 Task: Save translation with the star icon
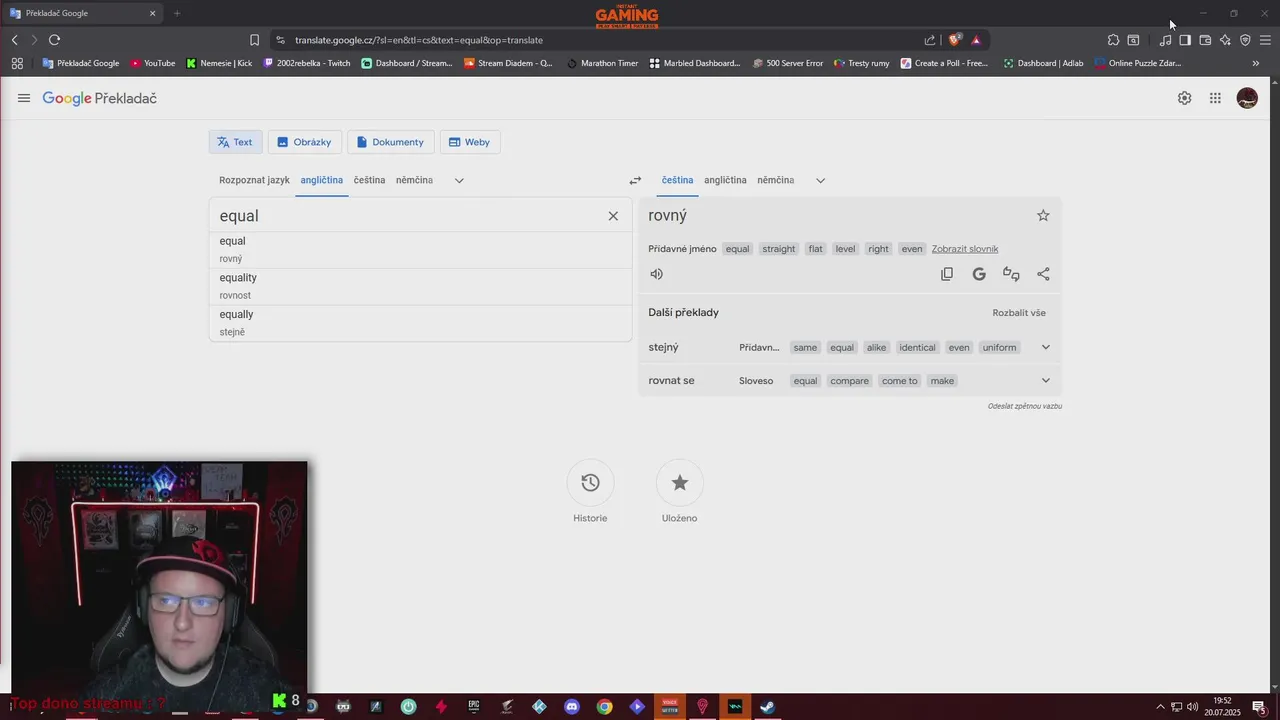click(x=1043, y=215)
